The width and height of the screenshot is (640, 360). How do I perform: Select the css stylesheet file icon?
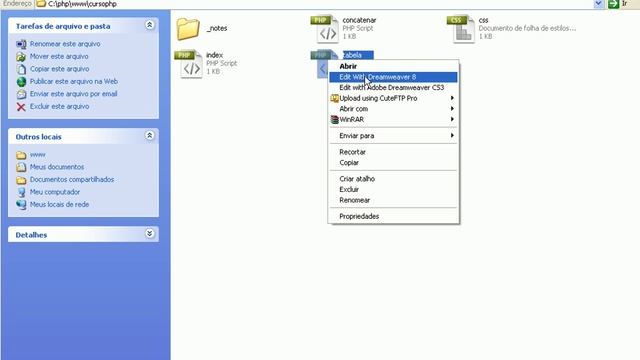tap(461, 29)
